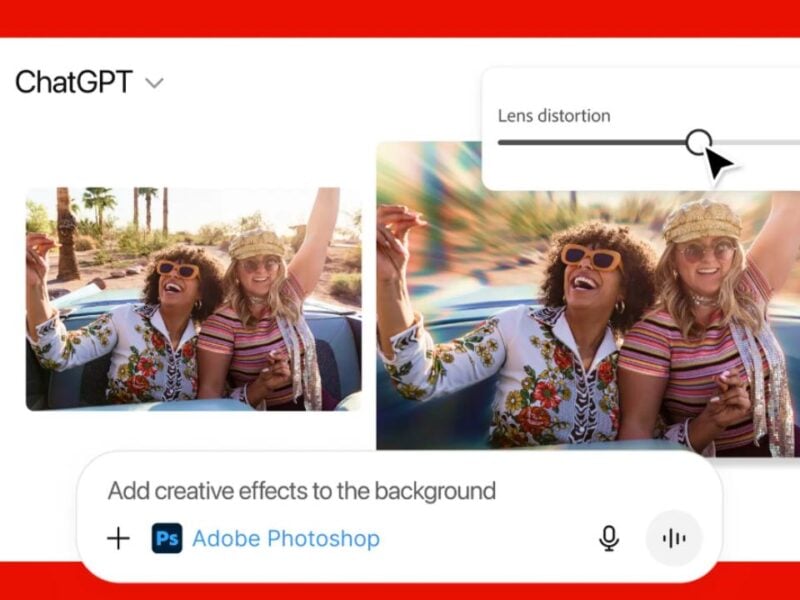Click the Lens distortion panel title
This screenshot has width=800, height=600.
[x=554, y=116]
